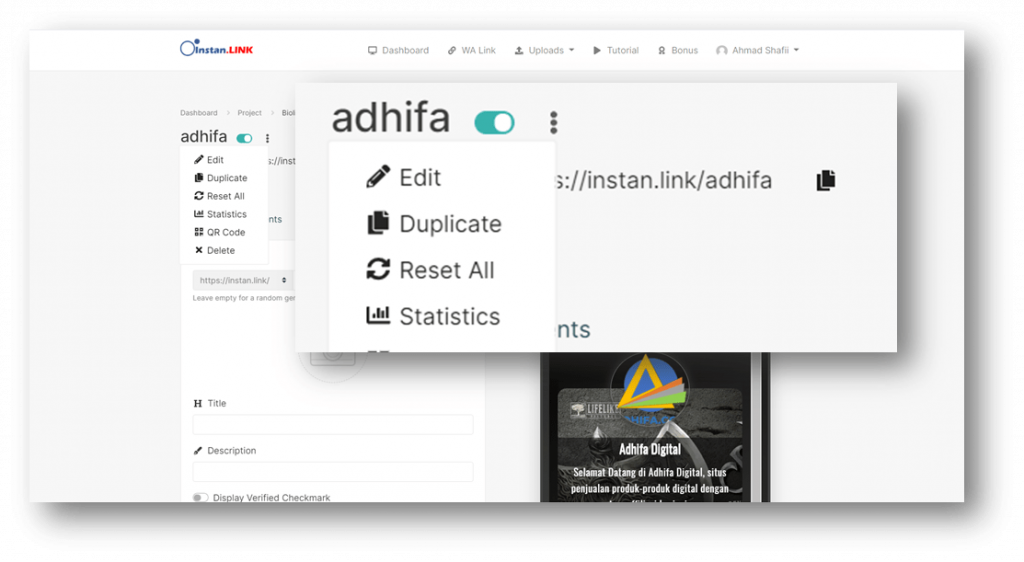Click the enlarged Edit label text
1024x562 pixels.
420,178
